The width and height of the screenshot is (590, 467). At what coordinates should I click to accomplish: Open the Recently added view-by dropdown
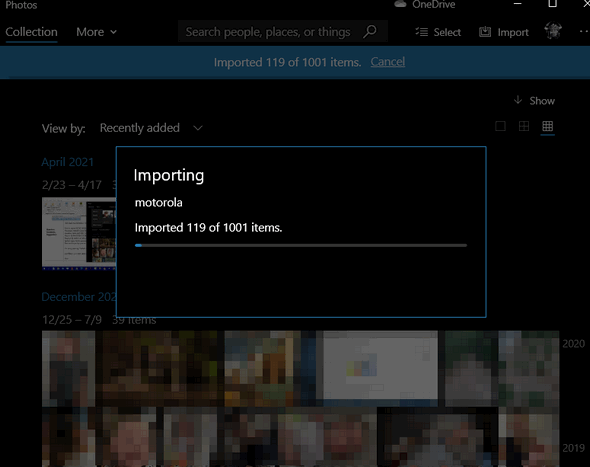tap(151, 128)
